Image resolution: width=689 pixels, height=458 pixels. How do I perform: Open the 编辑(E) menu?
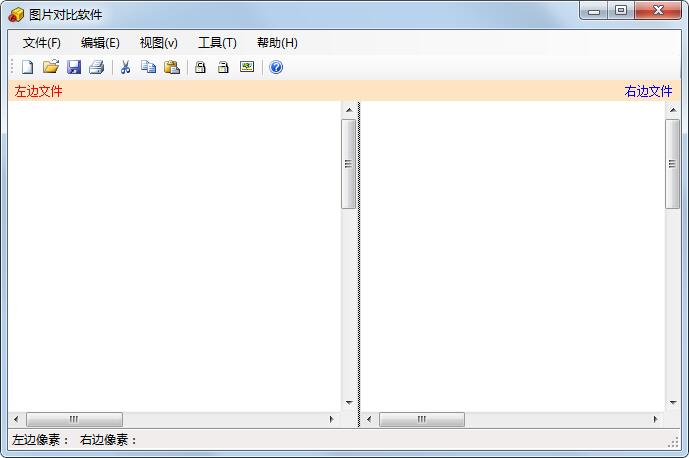(100, 43)
